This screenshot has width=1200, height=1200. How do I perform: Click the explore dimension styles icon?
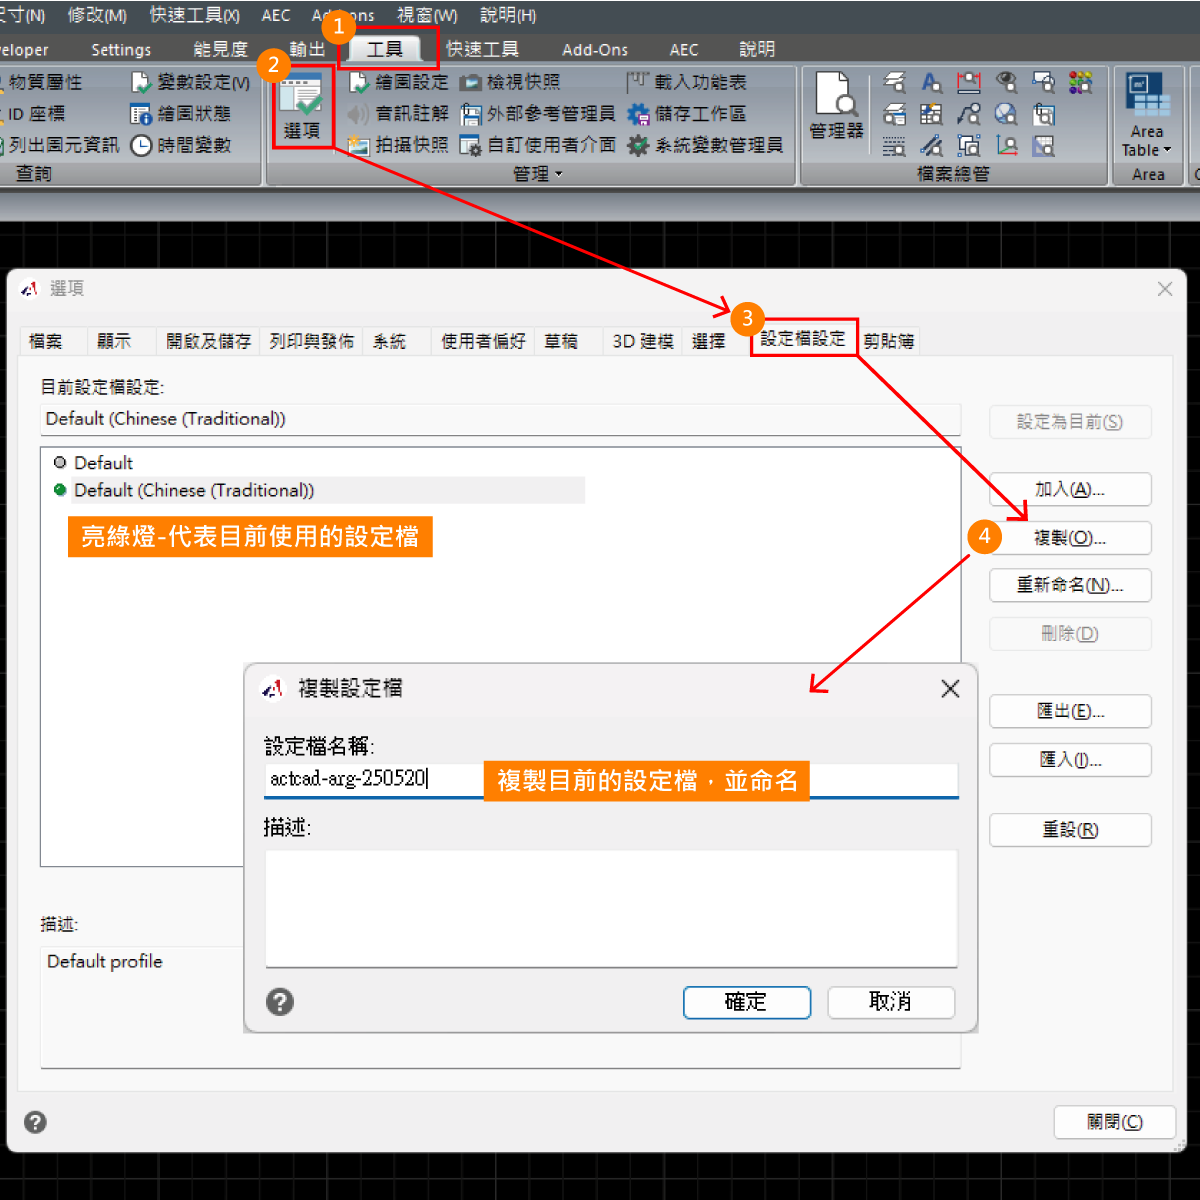click(x=968, y=82)
